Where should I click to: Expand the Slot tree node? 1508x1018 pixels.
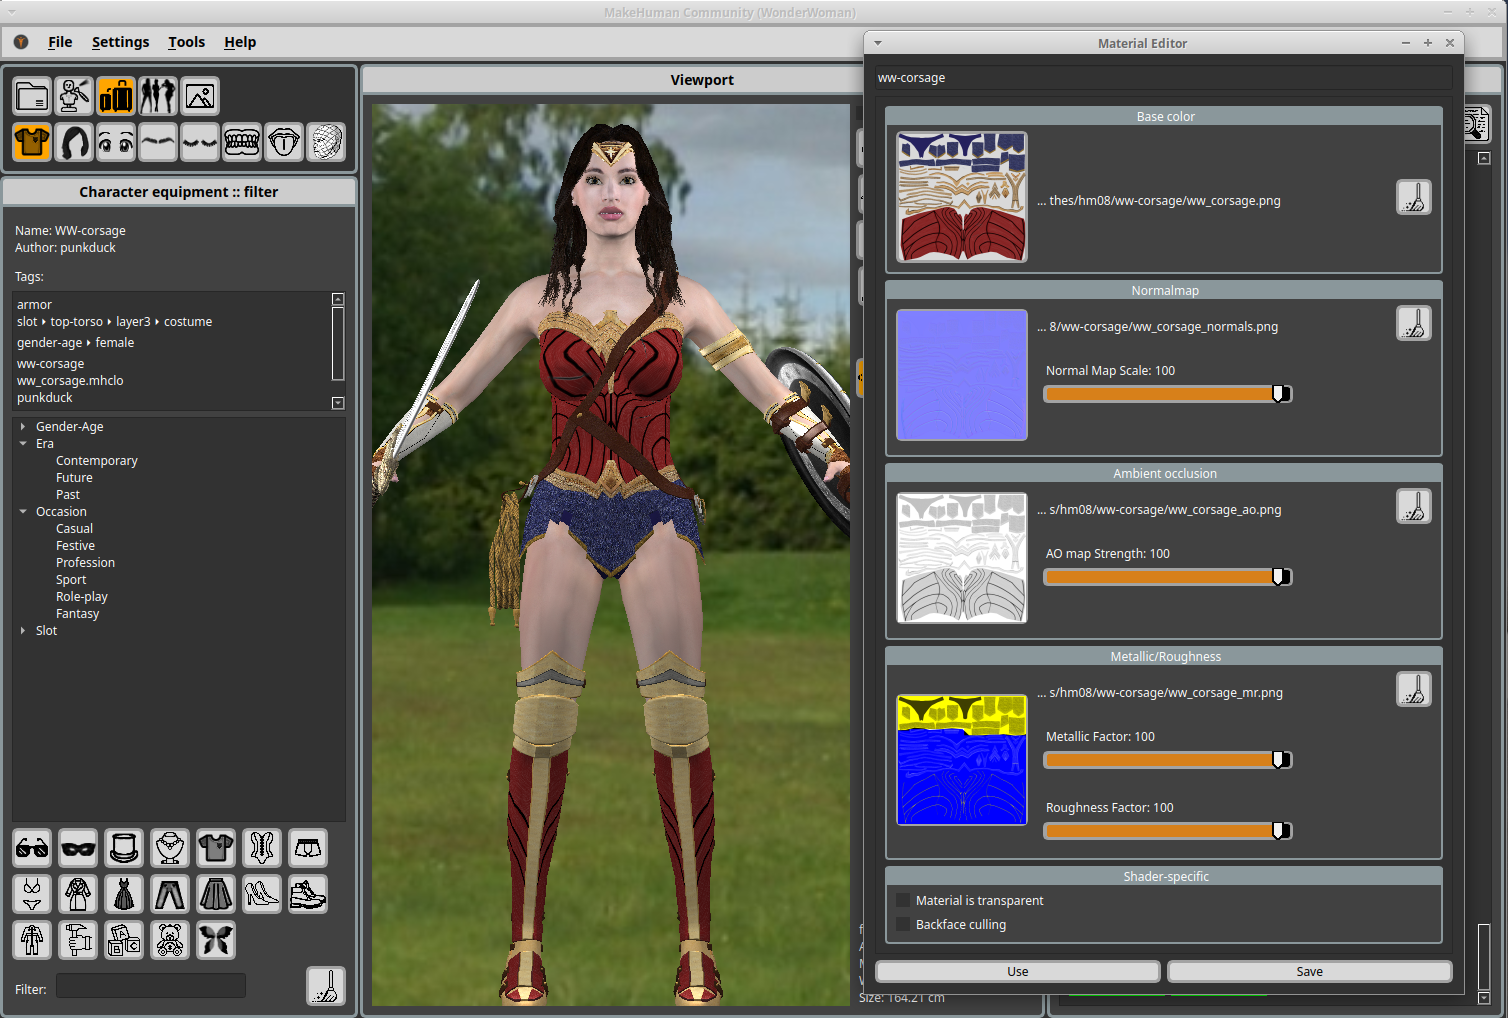pos(23,631)
